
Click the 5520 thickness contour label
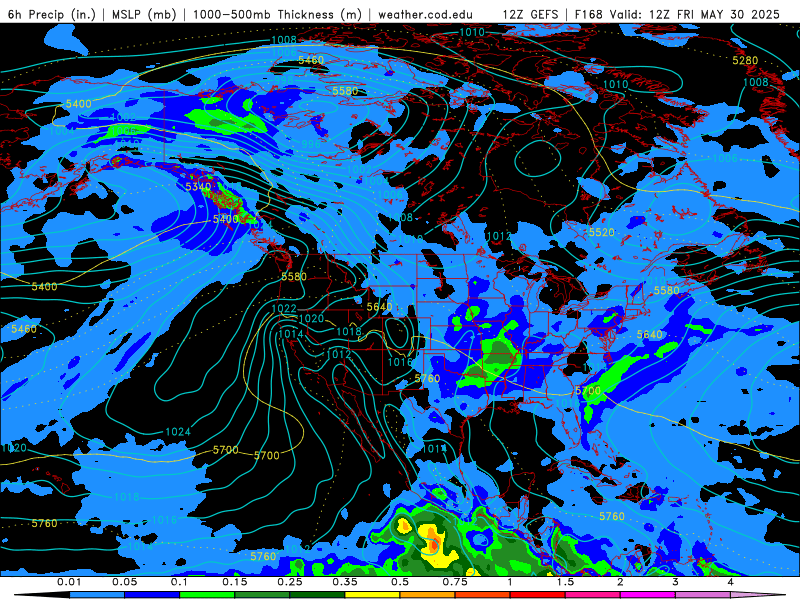602,233
